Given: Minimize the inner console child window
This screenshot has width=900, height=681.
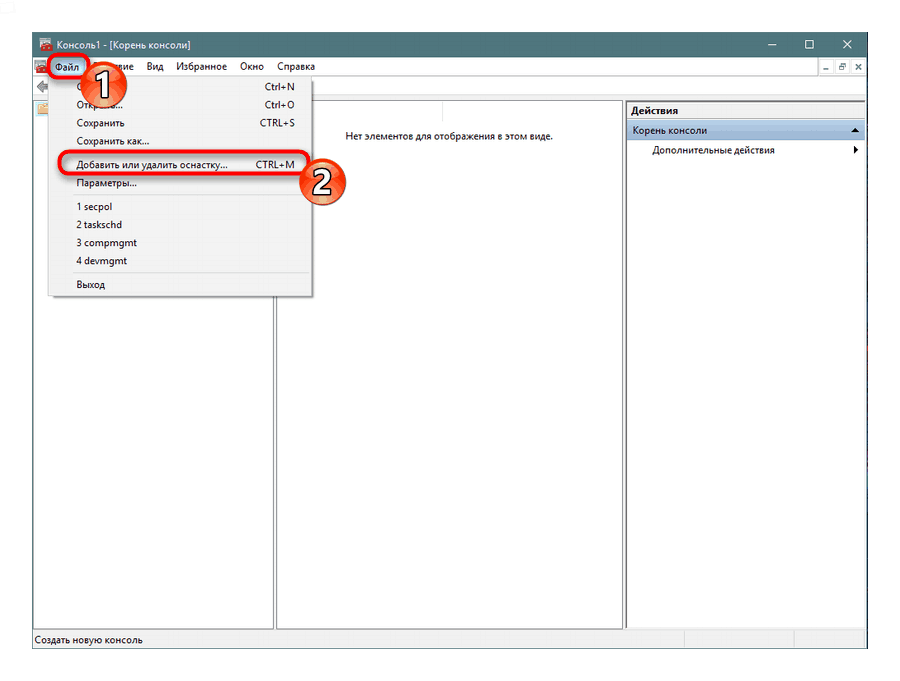Looking at the screenshot, I should pyautogui.click(x=825, y=67).
